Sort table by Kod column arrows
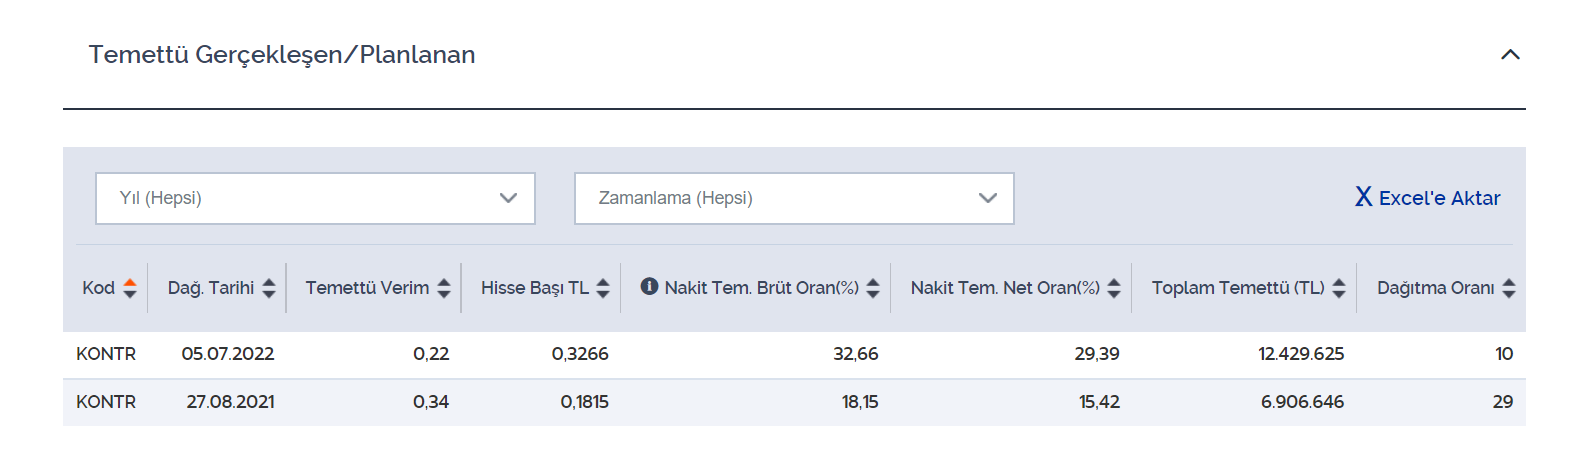Viewport: 1571px width, 463px height. pyautogui.click(x=130, y=288)
